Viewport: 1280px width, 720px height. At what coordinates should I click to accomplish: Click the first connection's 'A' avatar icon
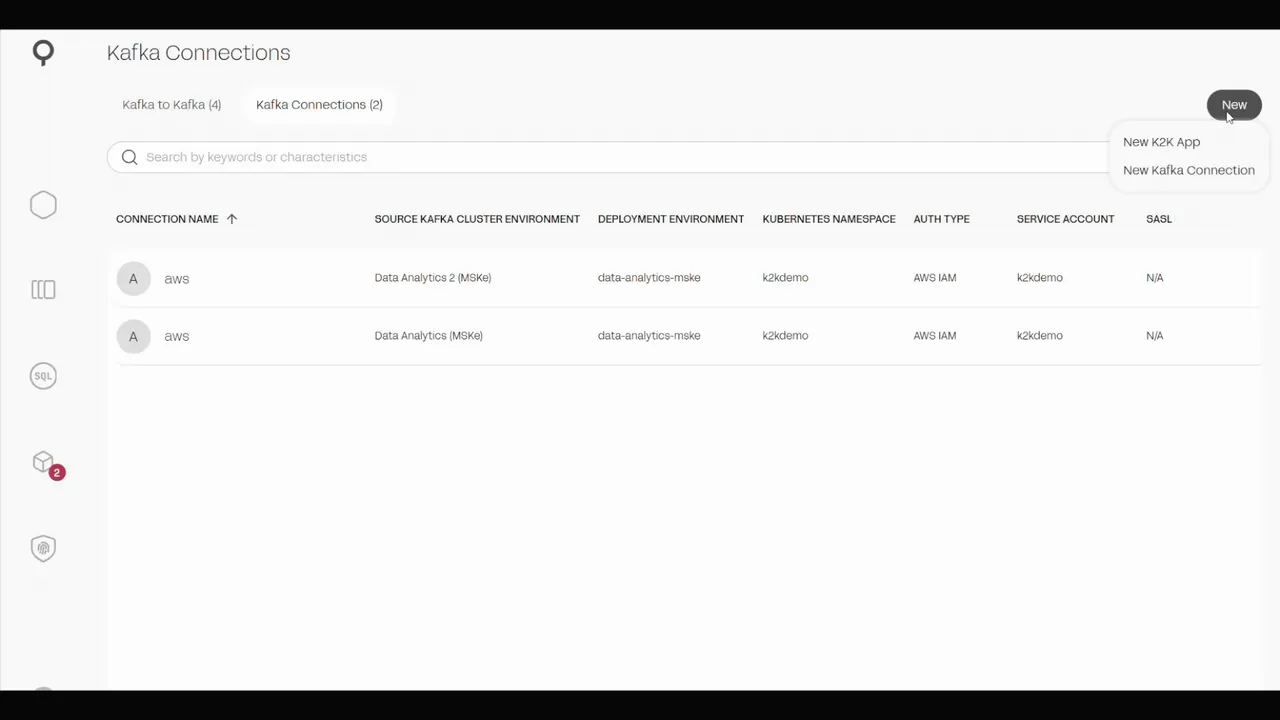point(133,278)
